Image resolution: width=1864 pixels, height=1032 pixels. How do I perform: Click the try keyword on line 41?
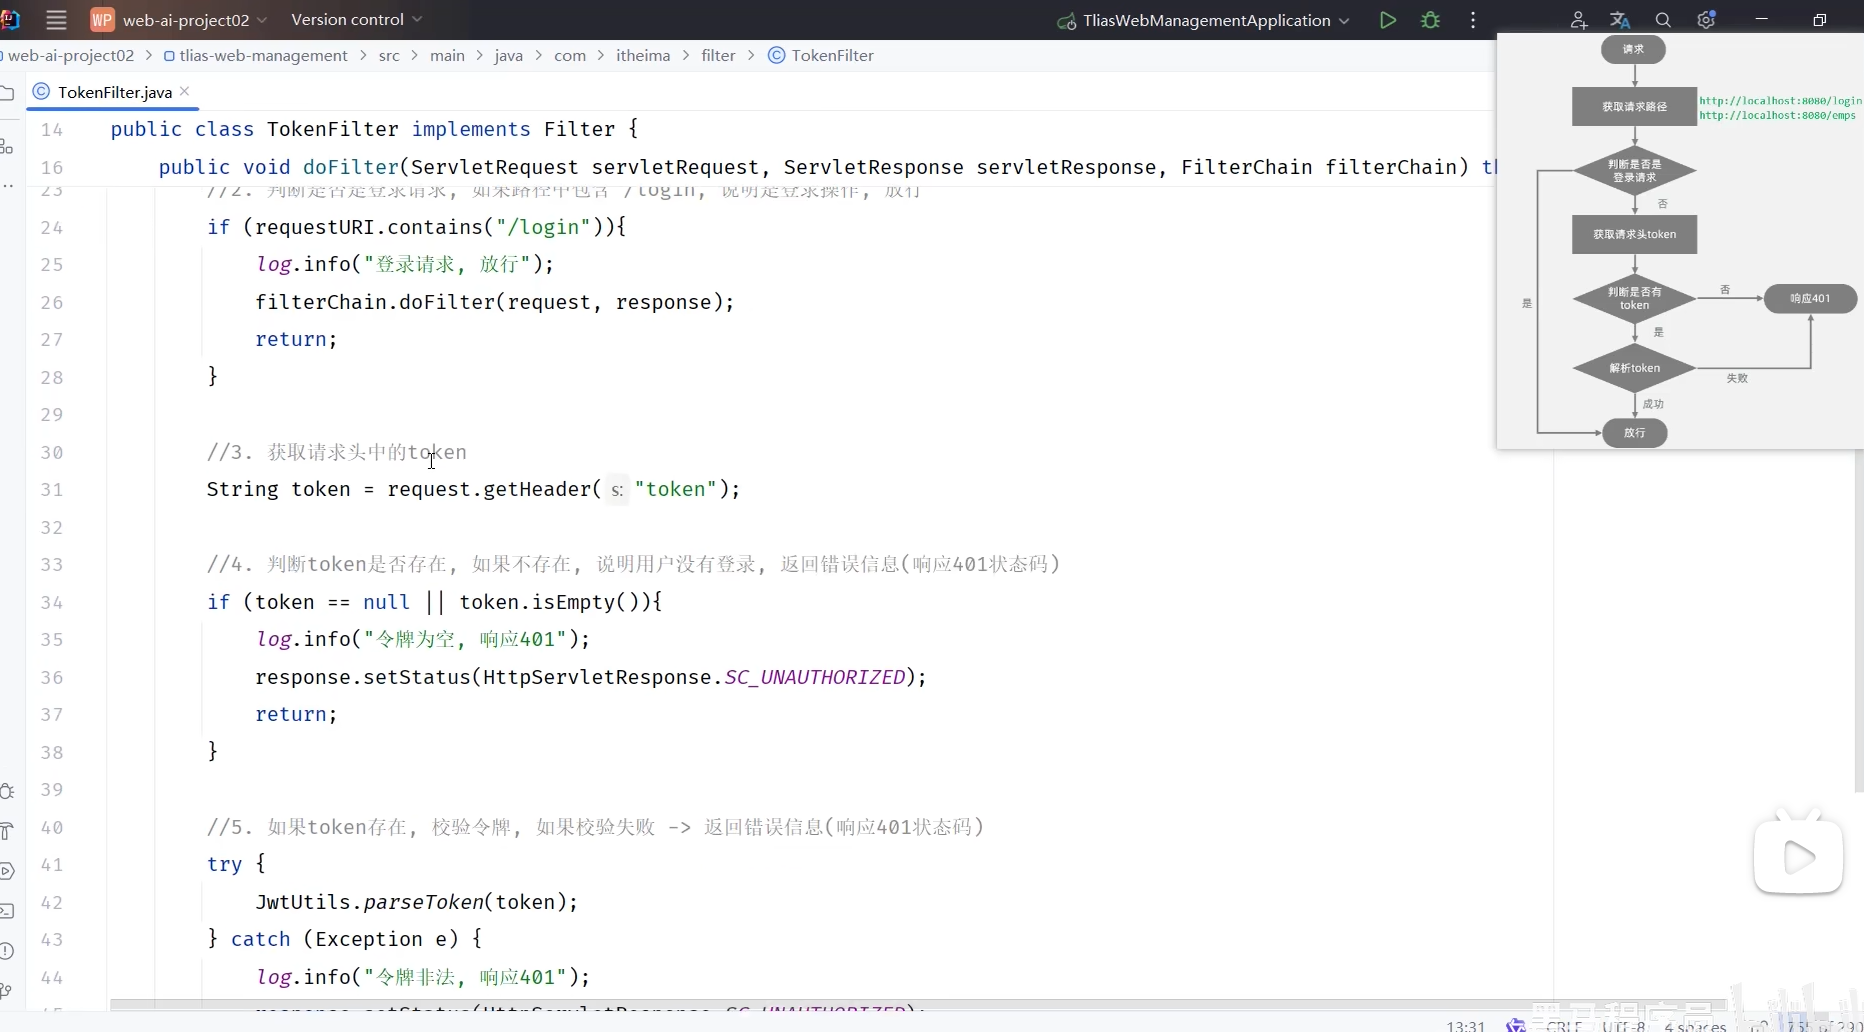tap(225, 864)
